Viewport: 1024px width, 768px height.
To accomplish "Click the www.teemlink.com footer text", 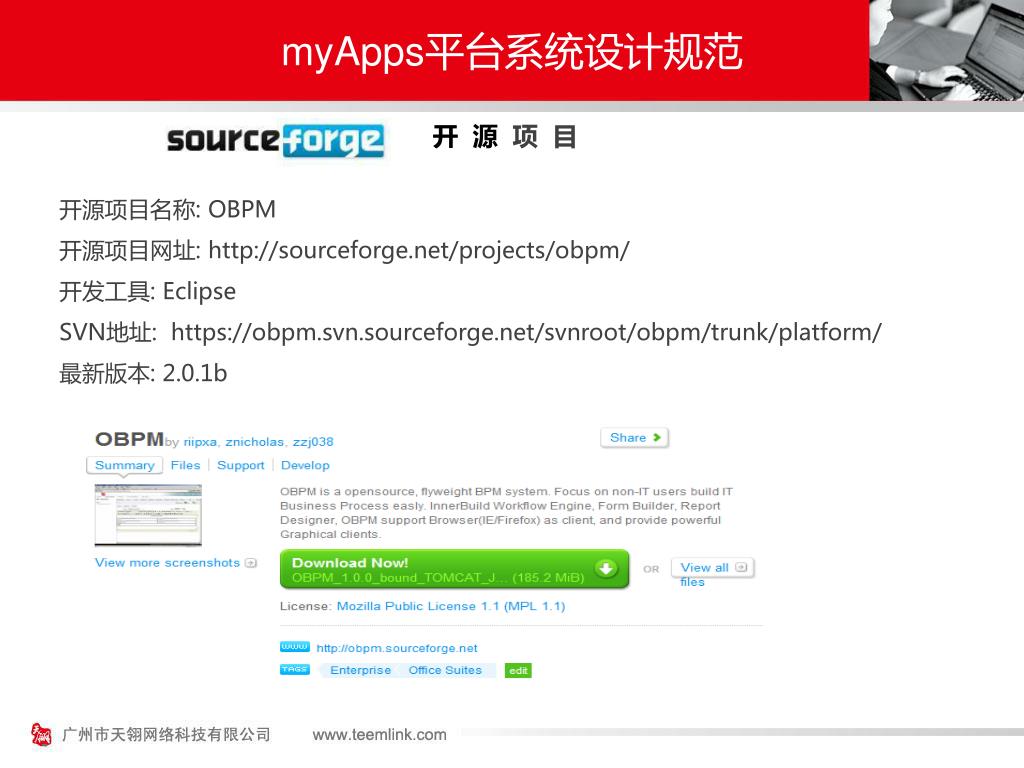I will pos(379,735).
